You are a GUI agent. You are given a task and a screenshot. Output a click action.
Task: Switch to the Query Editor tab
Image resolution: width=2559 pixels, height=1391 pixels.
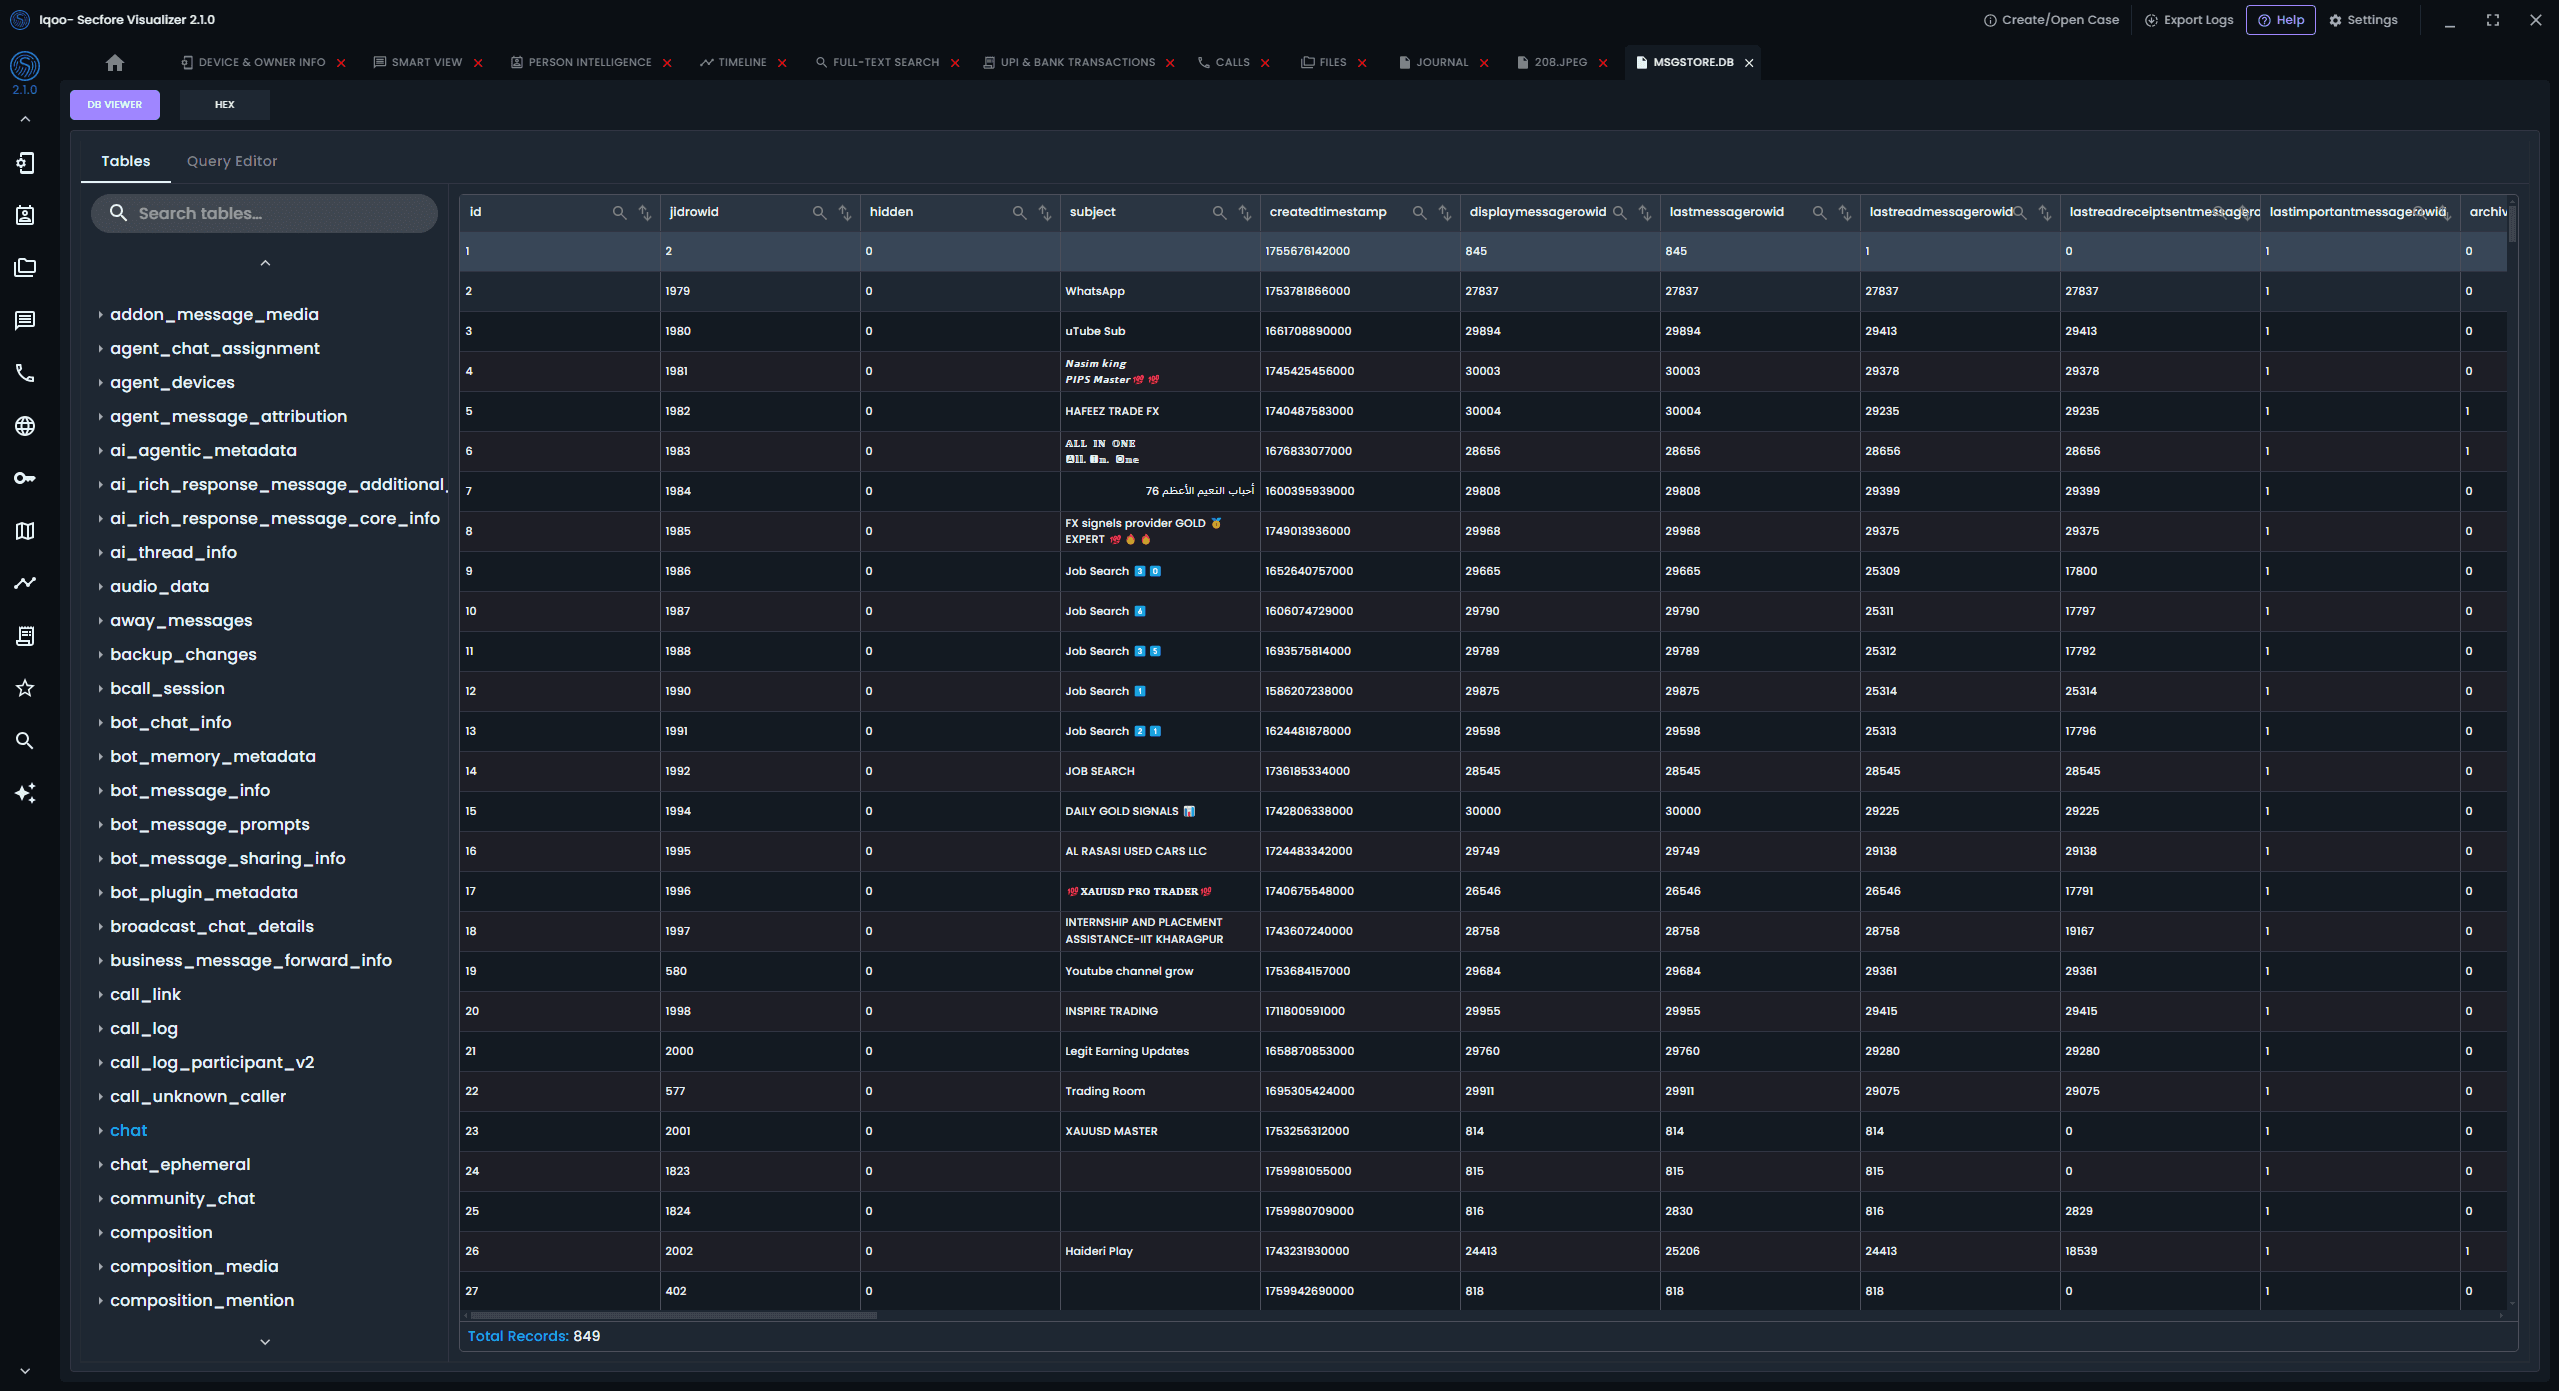(x=232, y=161)
